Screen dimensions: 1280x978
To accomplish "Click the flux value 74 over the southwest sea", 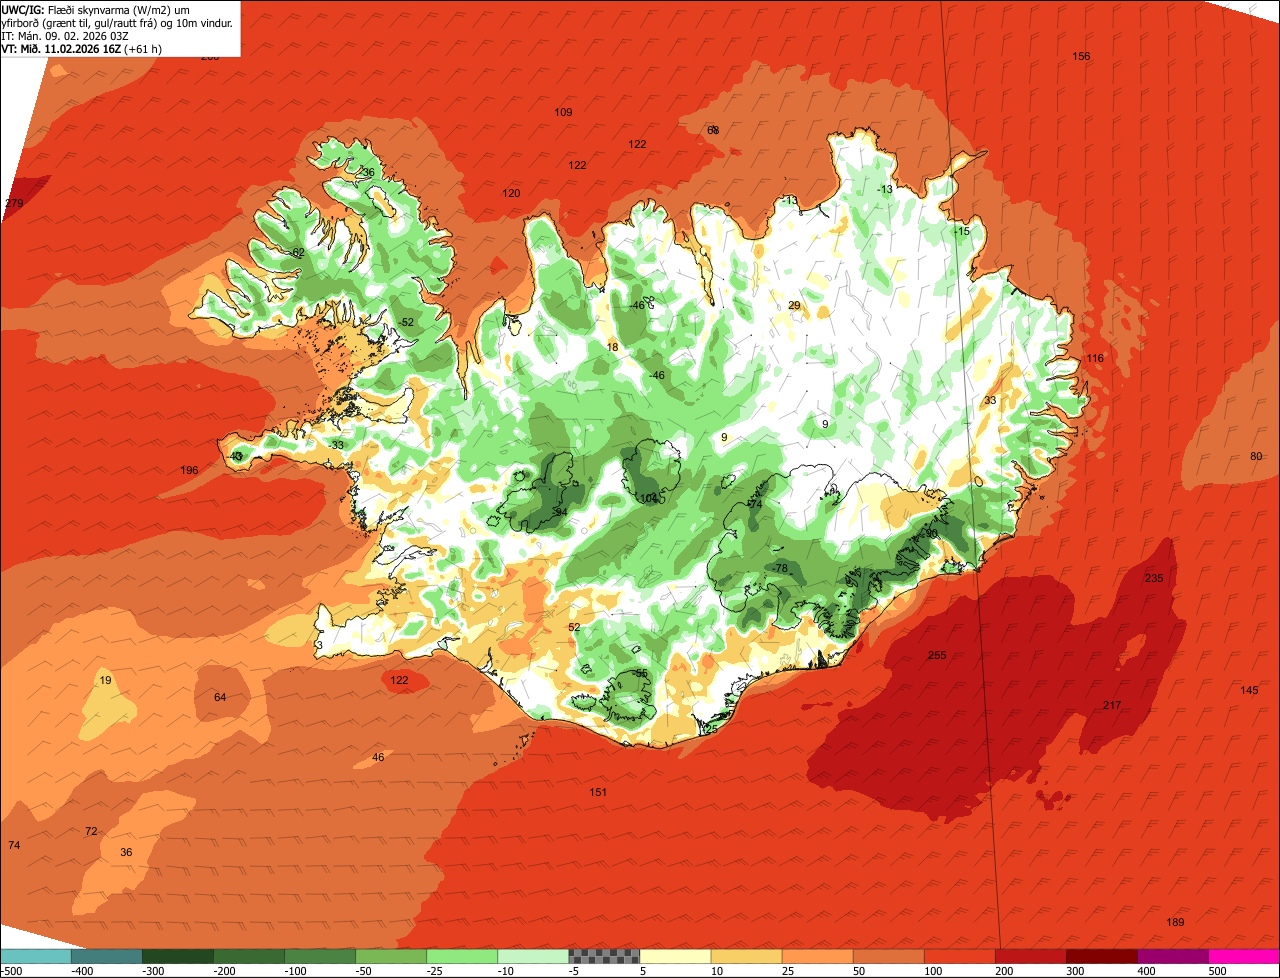I will tap(14, 845).
